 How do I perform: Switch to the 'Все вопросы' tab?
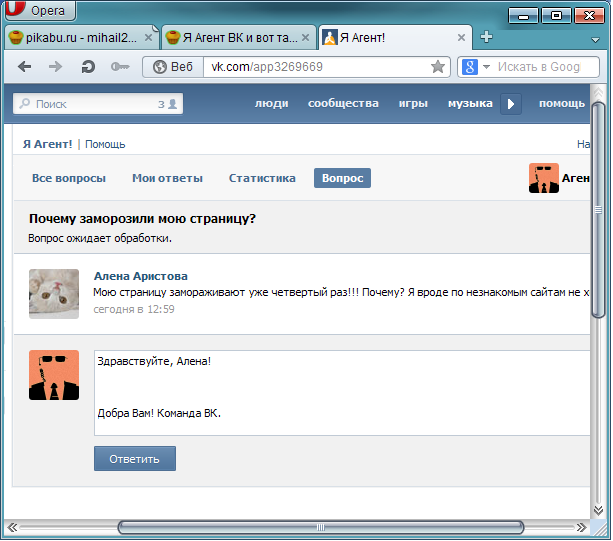69,178
